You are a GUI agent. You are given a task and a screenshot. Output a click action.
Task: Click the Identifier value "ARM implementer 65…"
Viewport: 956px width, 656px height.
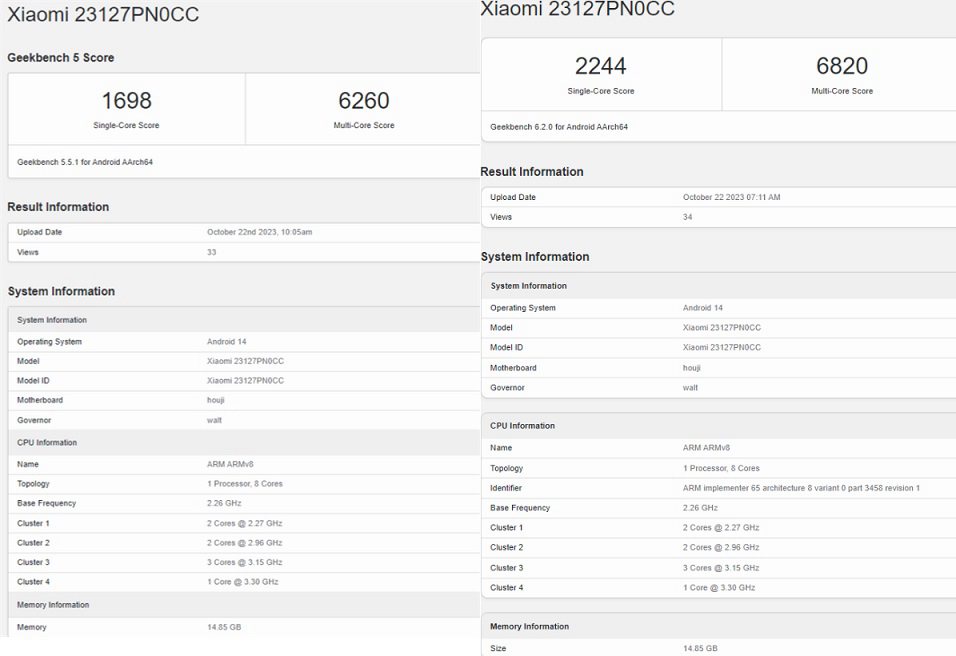801,488
